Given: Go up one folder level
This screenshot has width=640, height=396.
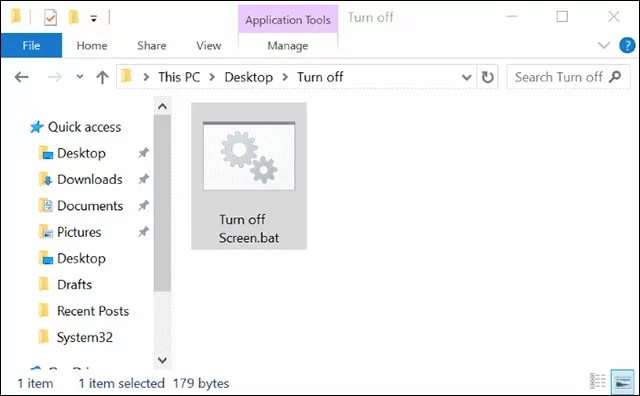Looking at the screenshot, I should pos(102,77).
